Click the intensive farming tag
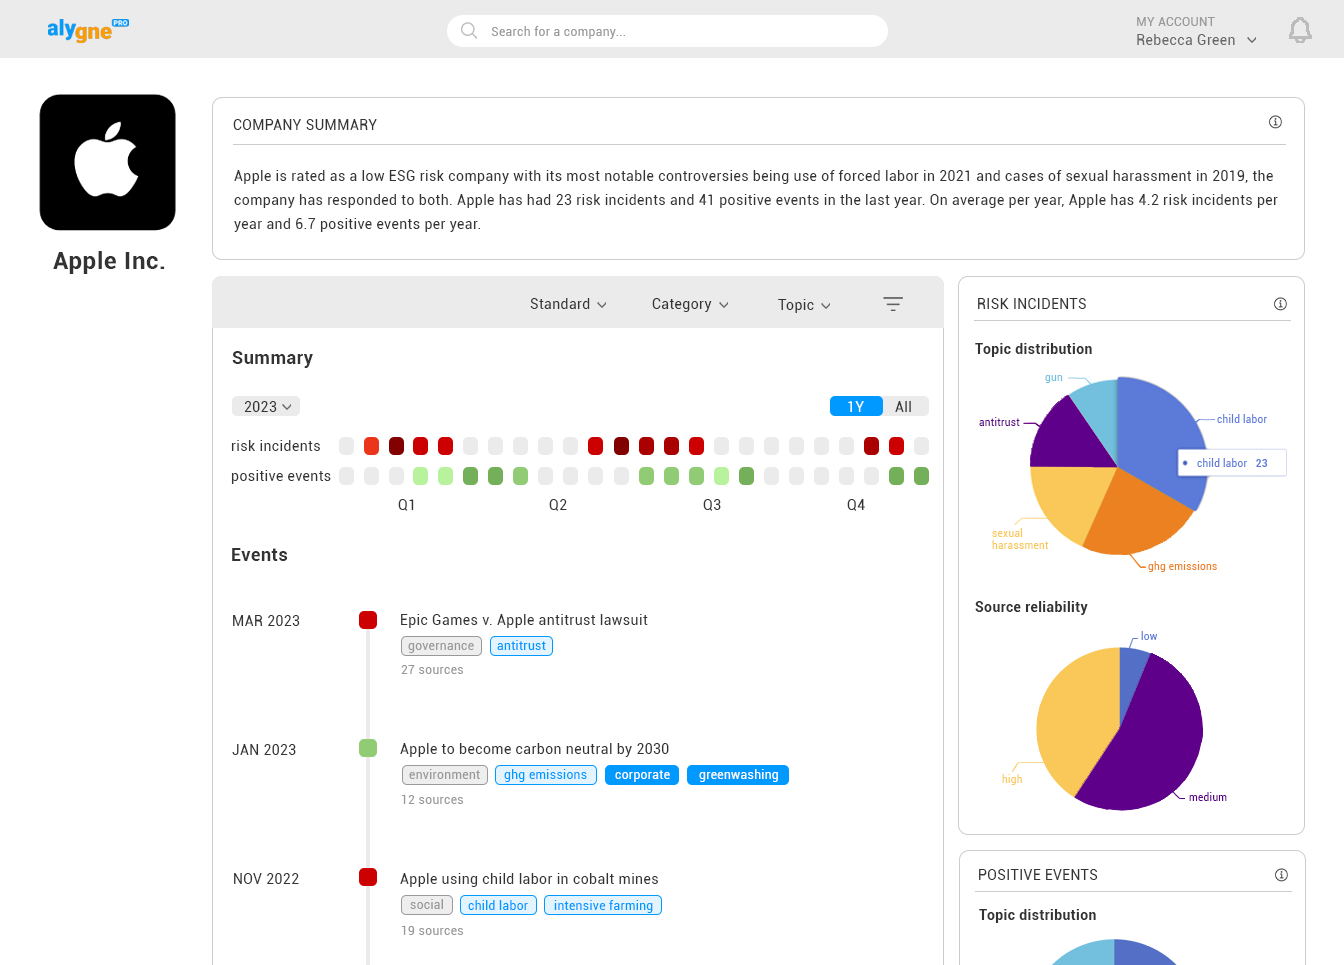The width and height of the screenshot is (1344, 965). (x=603, y=905)
